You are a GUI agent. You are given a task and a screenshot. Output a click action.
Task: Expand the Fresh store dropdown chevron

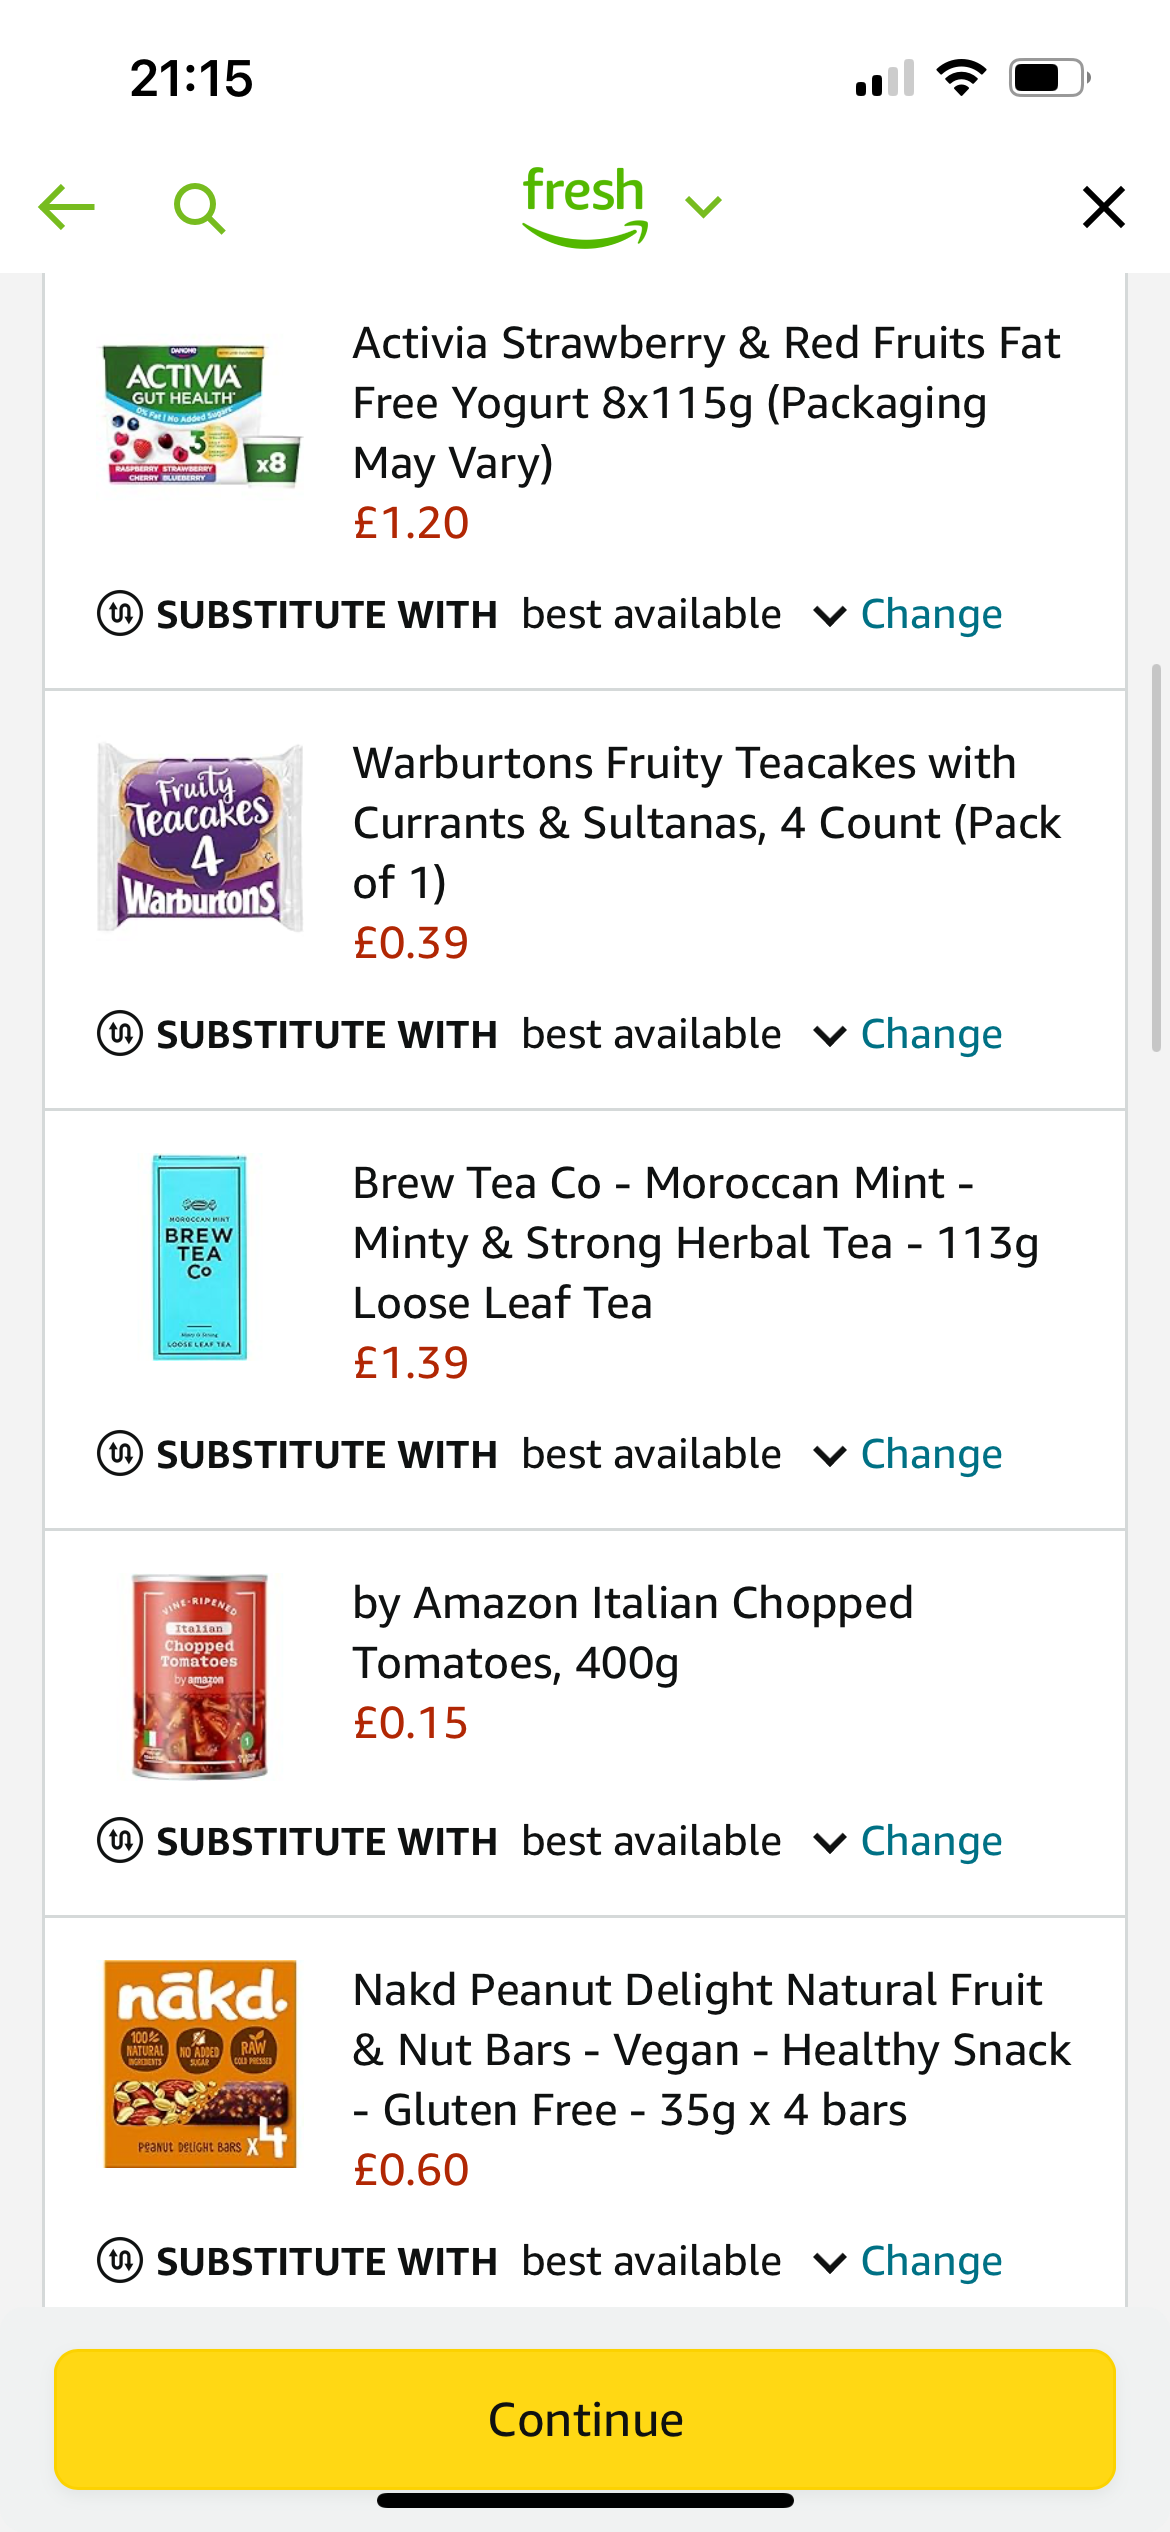[x=704, y=207]
